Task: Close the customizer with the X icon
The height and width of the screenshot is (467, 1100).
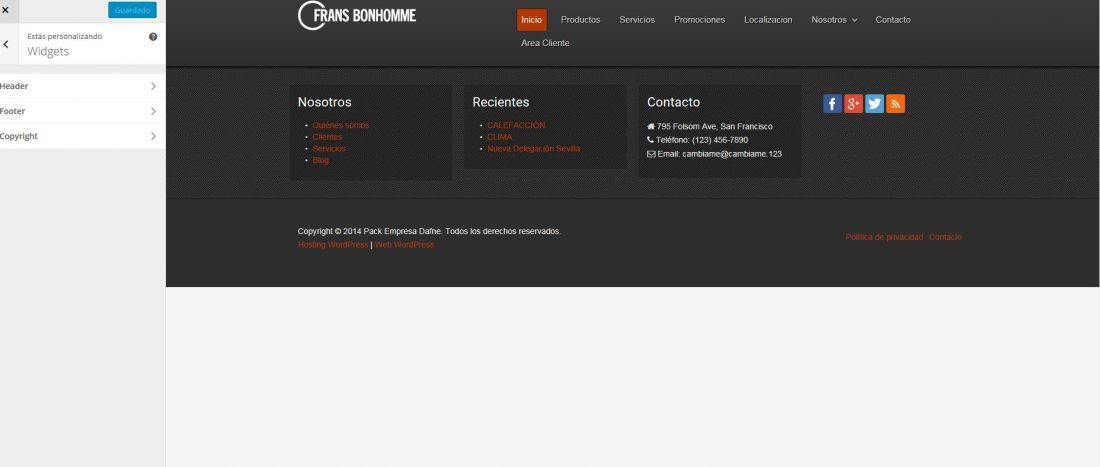Action: point(6,10)
